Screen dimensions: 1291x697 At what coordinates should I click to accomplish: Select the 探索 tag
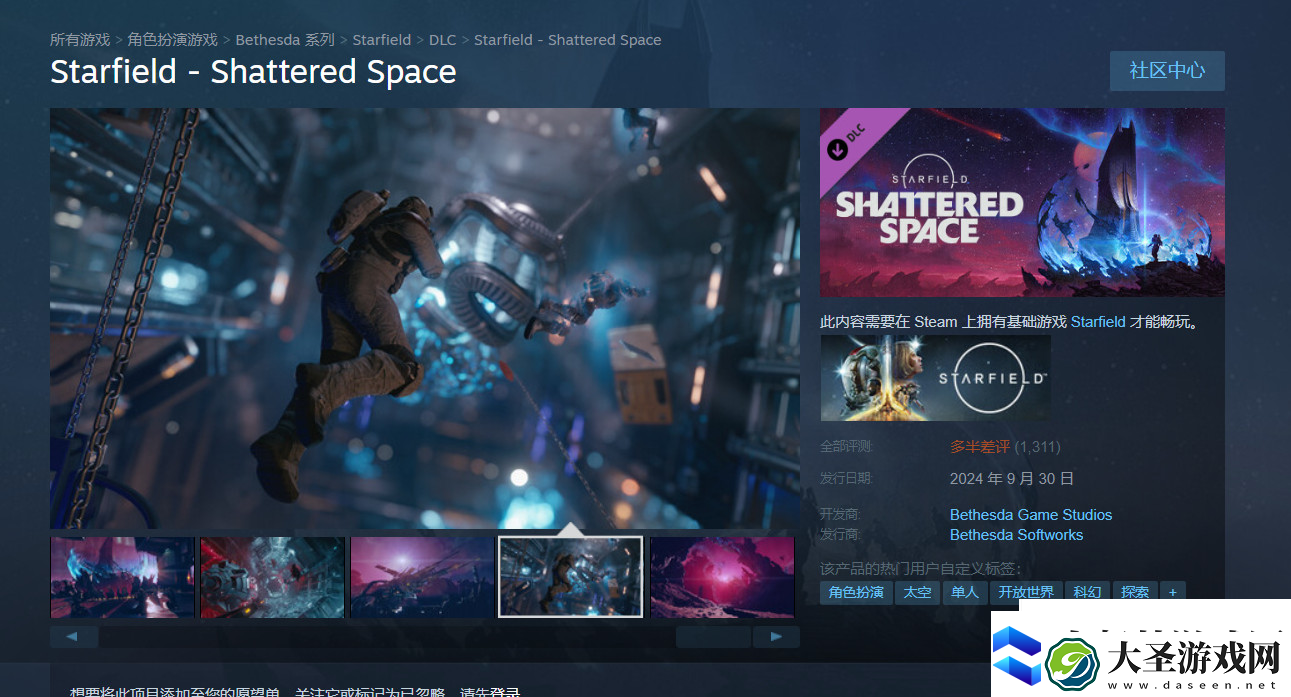click(x=1135, y=592)
